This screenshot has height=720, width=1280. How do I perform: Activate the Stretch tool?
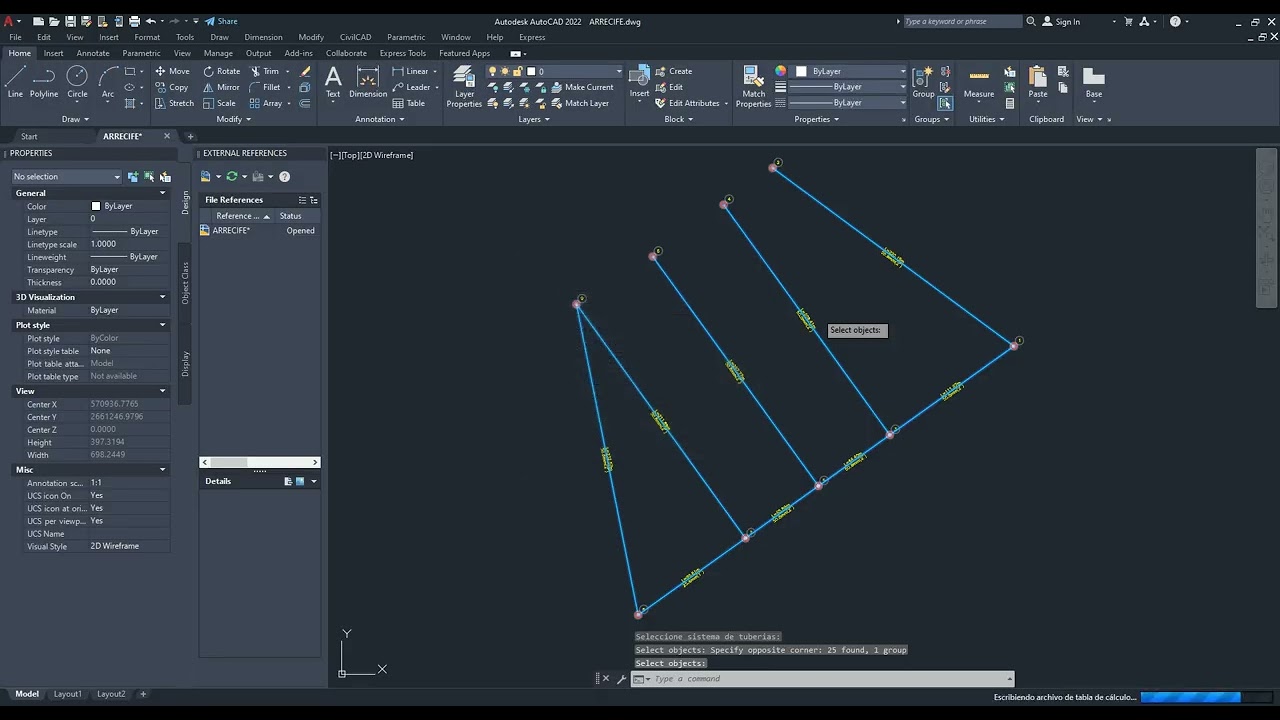point(174,103)
